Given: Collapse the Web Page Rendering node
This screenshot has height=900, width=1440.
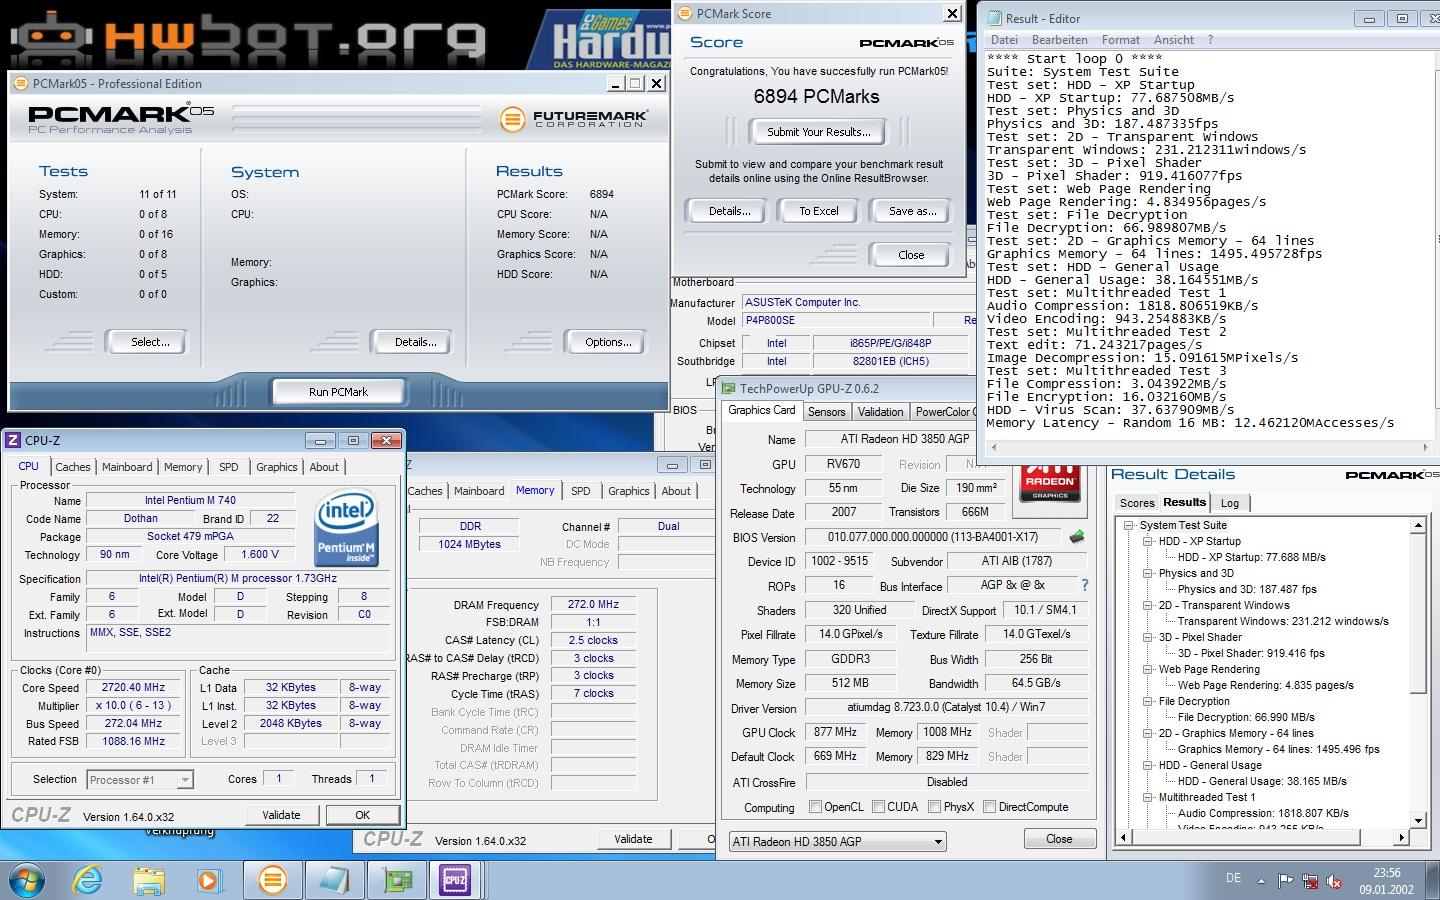Looking at the screenshot, I should [1148, 669].
